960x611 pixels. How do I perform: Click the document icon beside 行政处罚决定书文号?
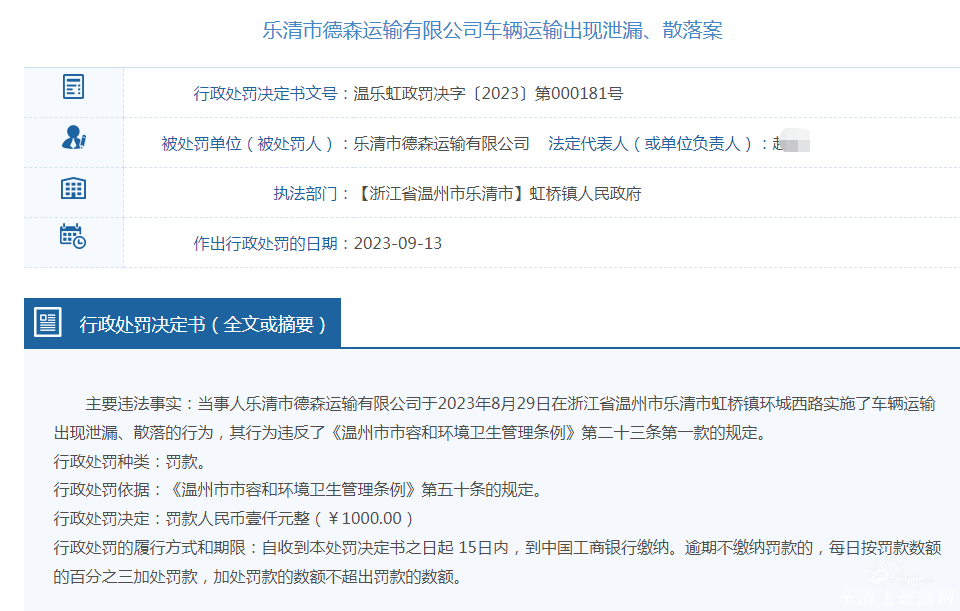coord(73,86)
